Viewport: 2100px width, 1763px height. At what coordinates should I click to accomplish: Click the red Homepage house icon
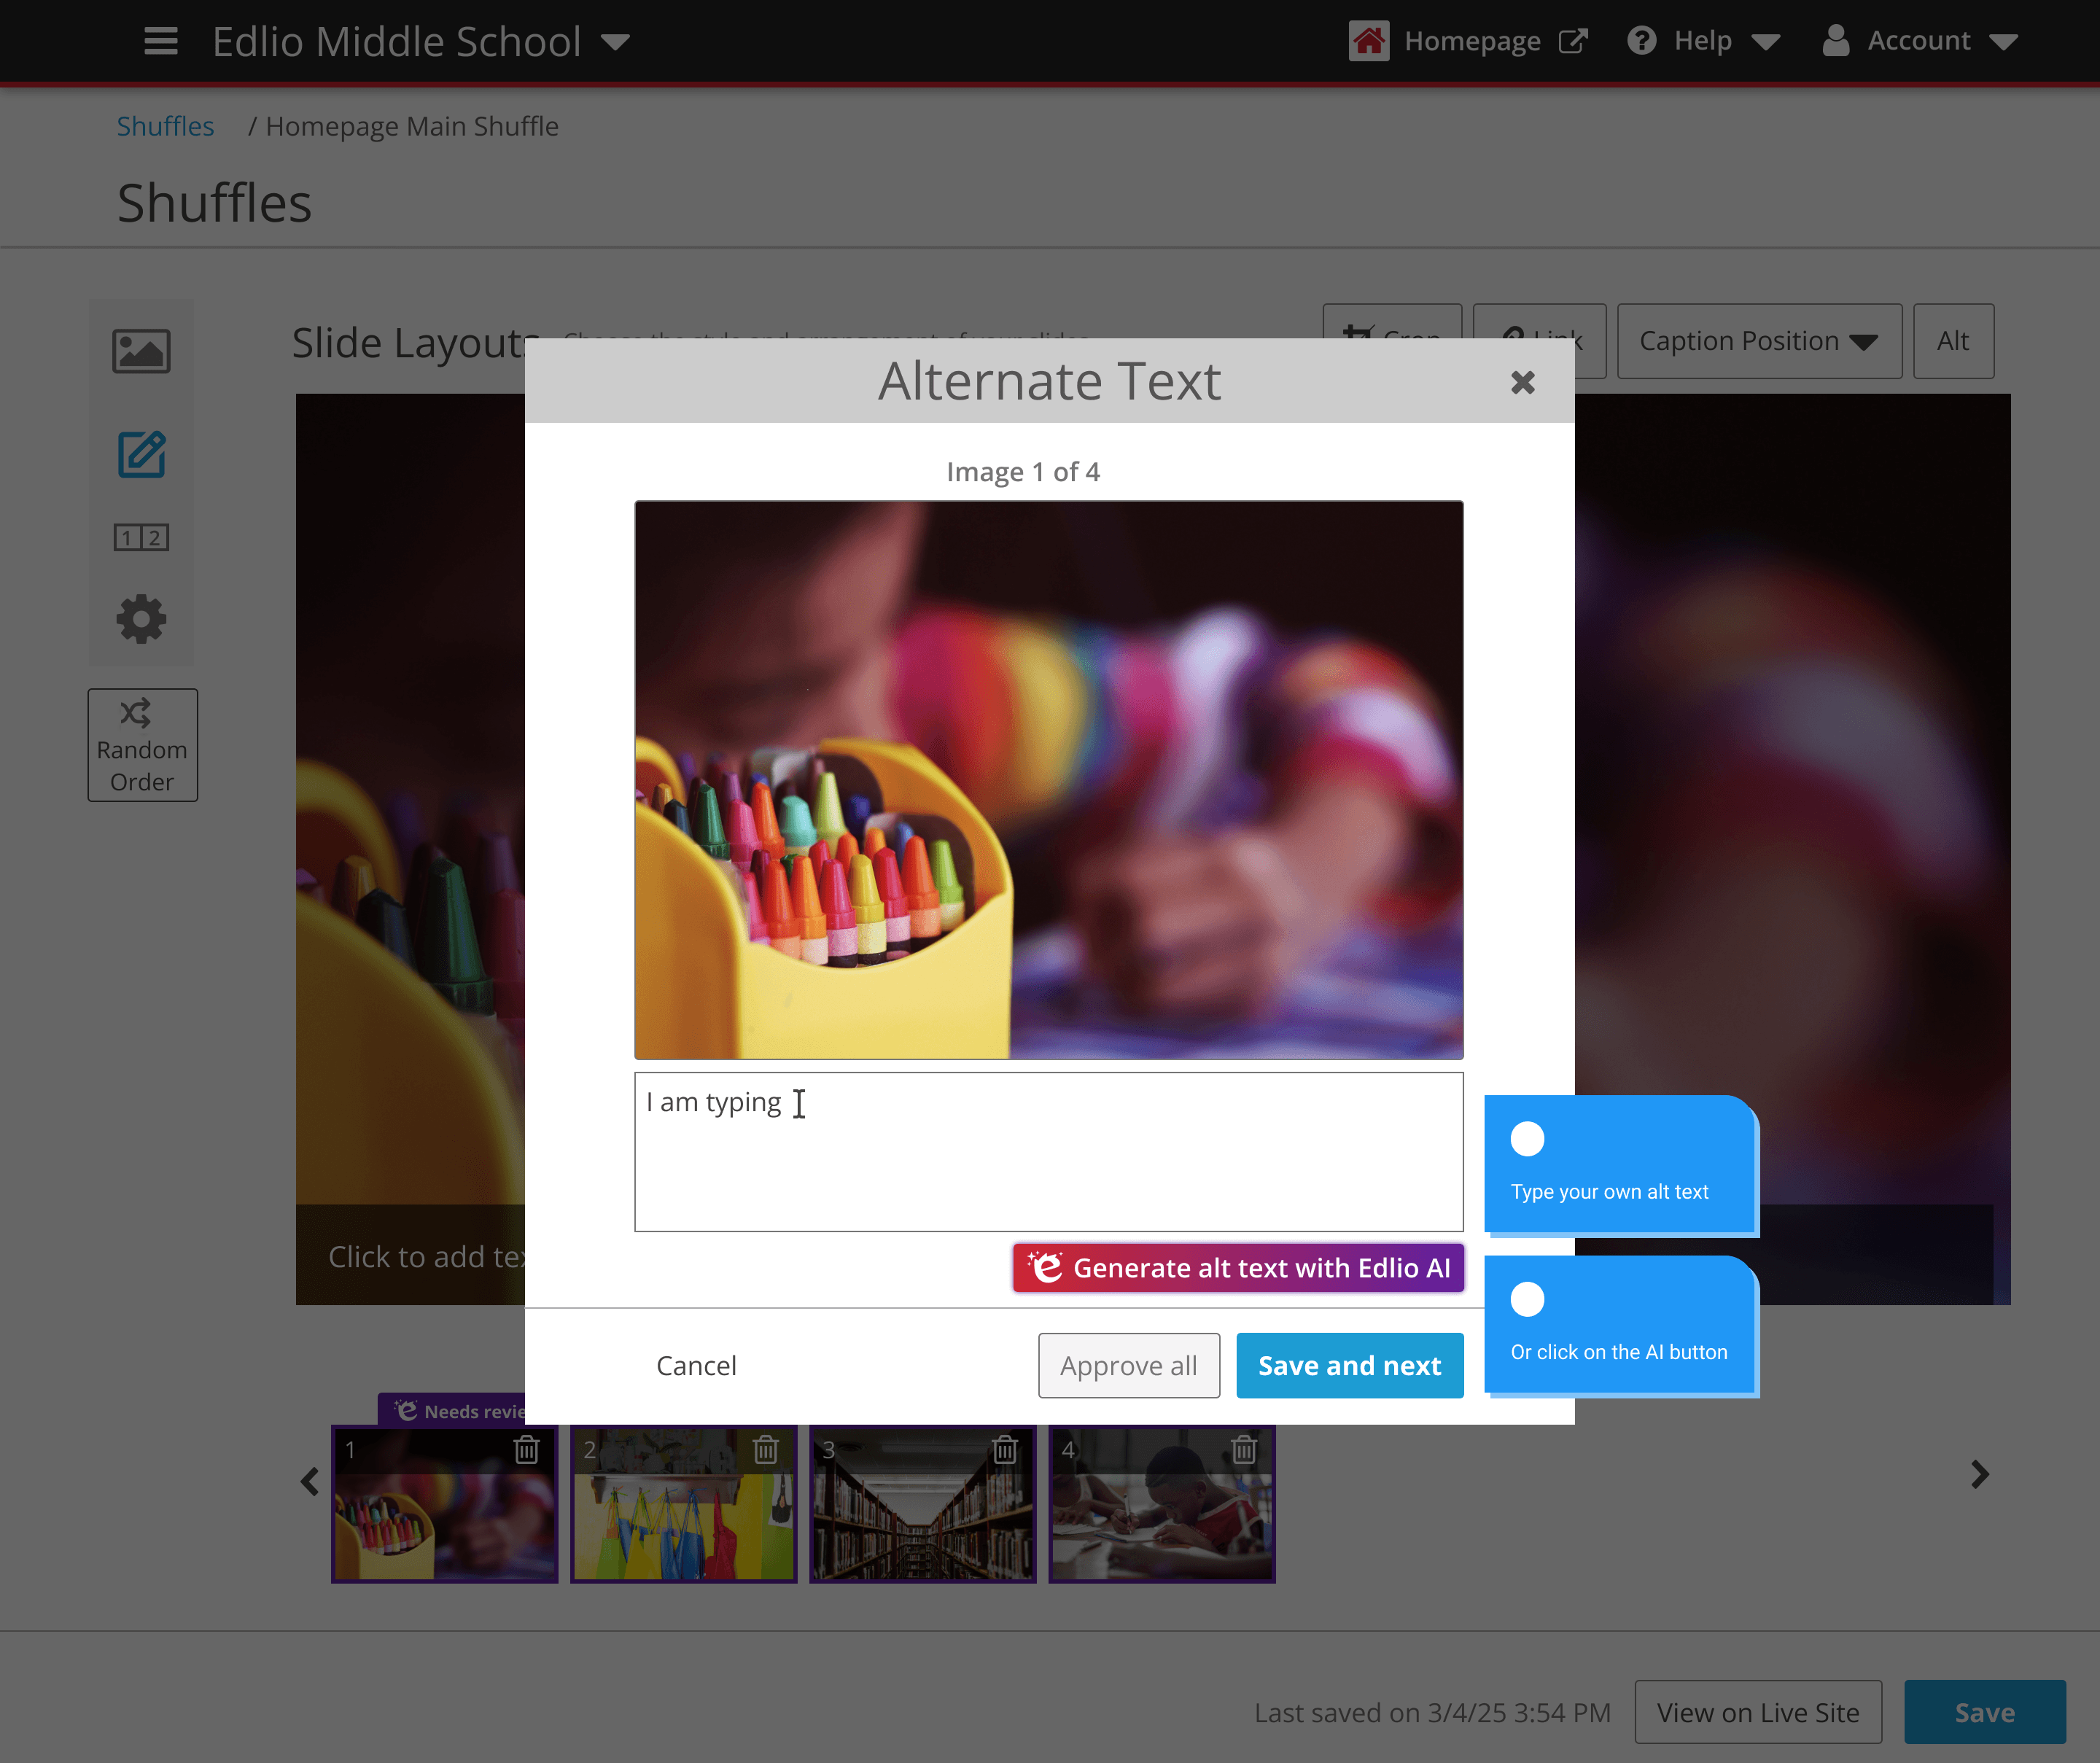[x=1368, y=41]
